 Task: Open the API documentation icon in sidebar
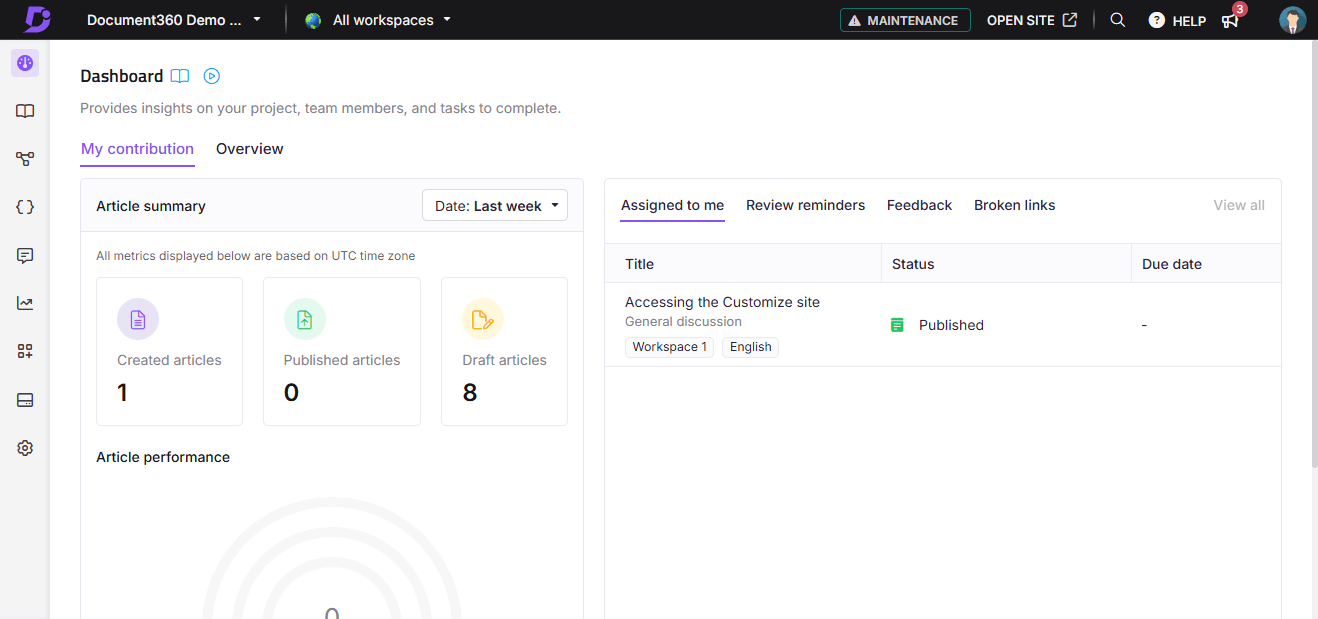click(24, 207)
